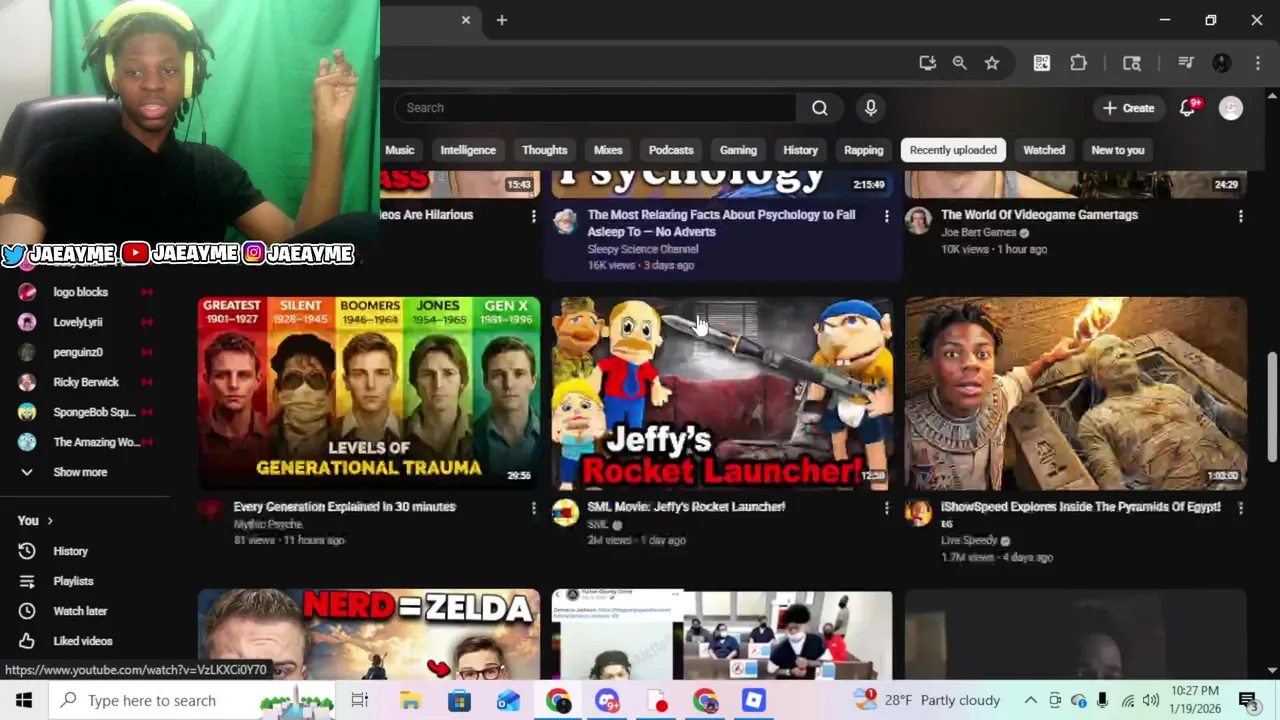The image size is (1280, 720).
Task: Open Chrome zoom magnifier in address bar
Action: (959, 63)
